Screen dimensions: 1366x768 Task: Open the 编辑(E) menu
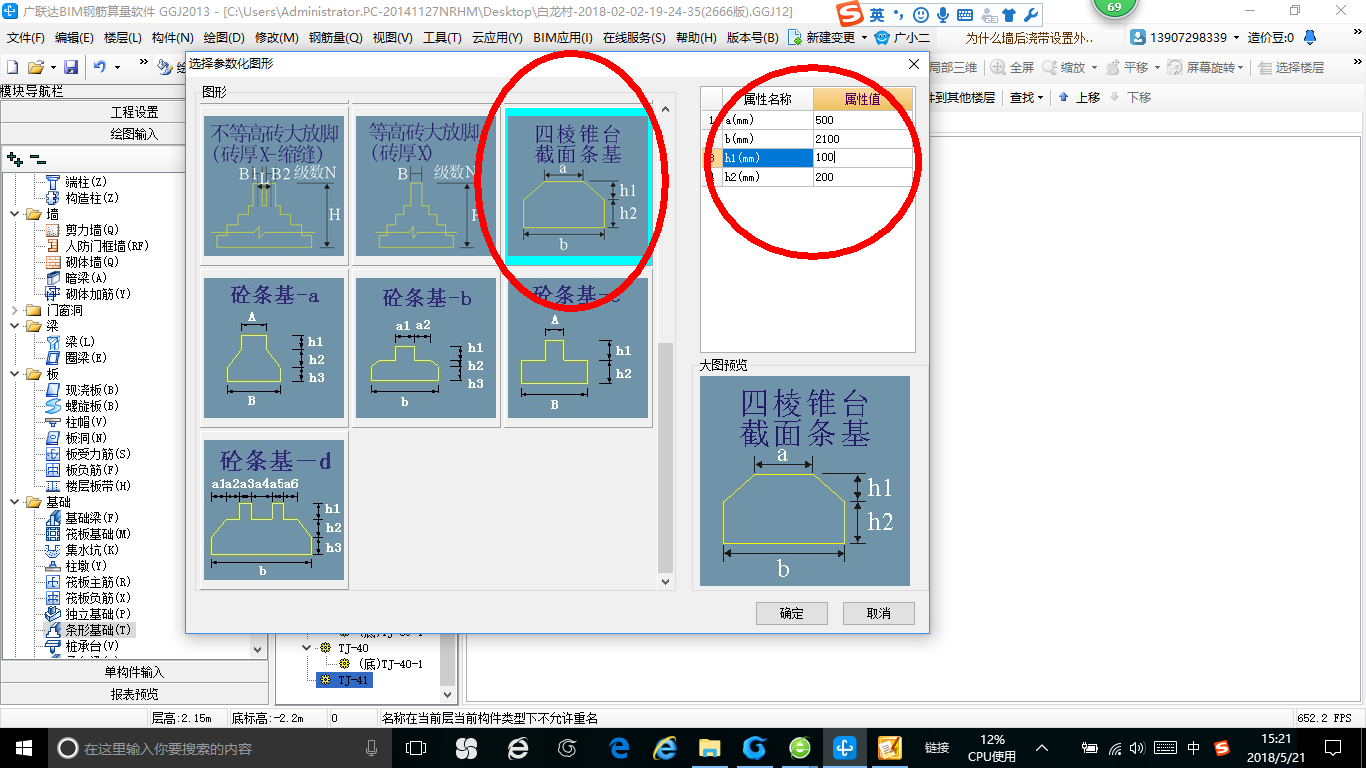pyautogui.click(x=74, y=38)
